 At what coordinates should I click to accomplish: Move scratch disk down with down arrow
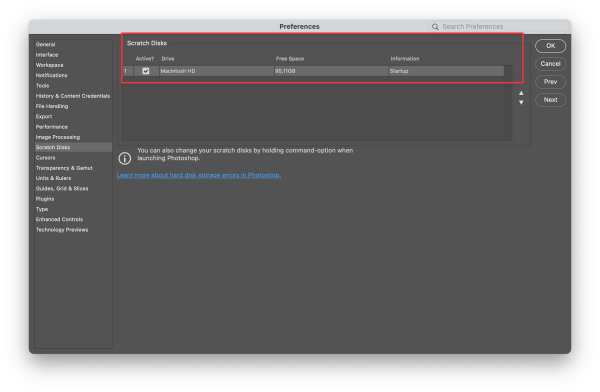521,102
